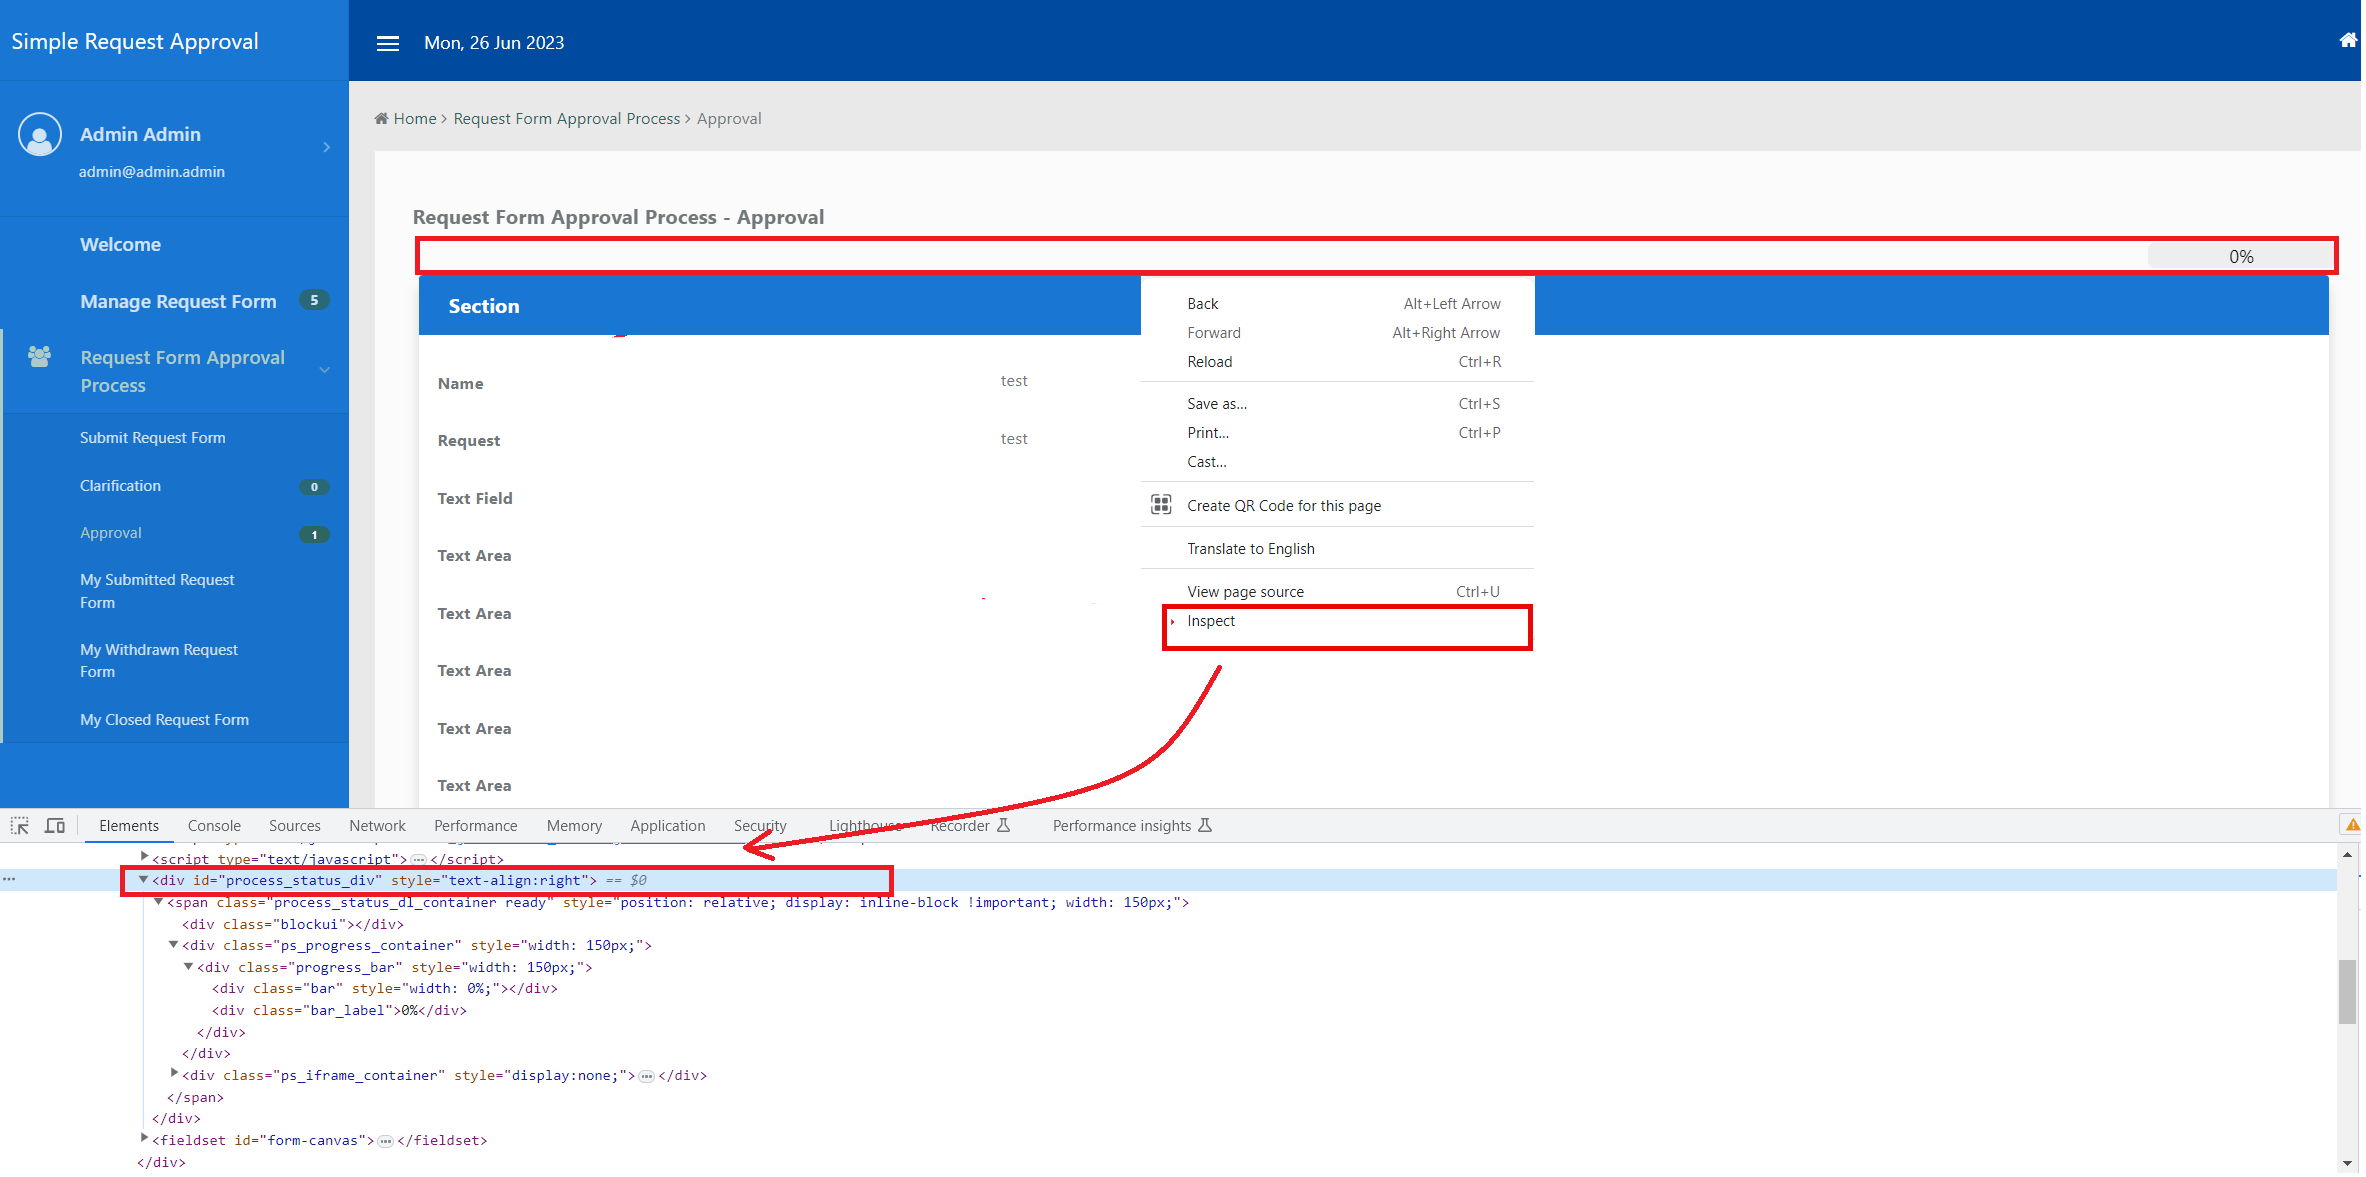Click the Manage Request Form badge 5

pyautogui.click(x=314, y=300)
